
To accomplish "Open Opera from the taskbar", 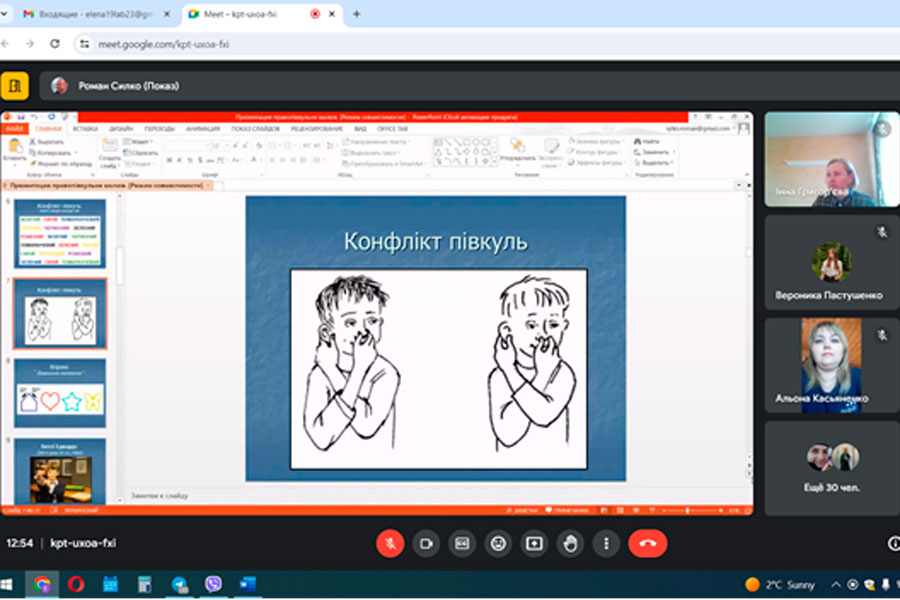I will pos(76,584).
